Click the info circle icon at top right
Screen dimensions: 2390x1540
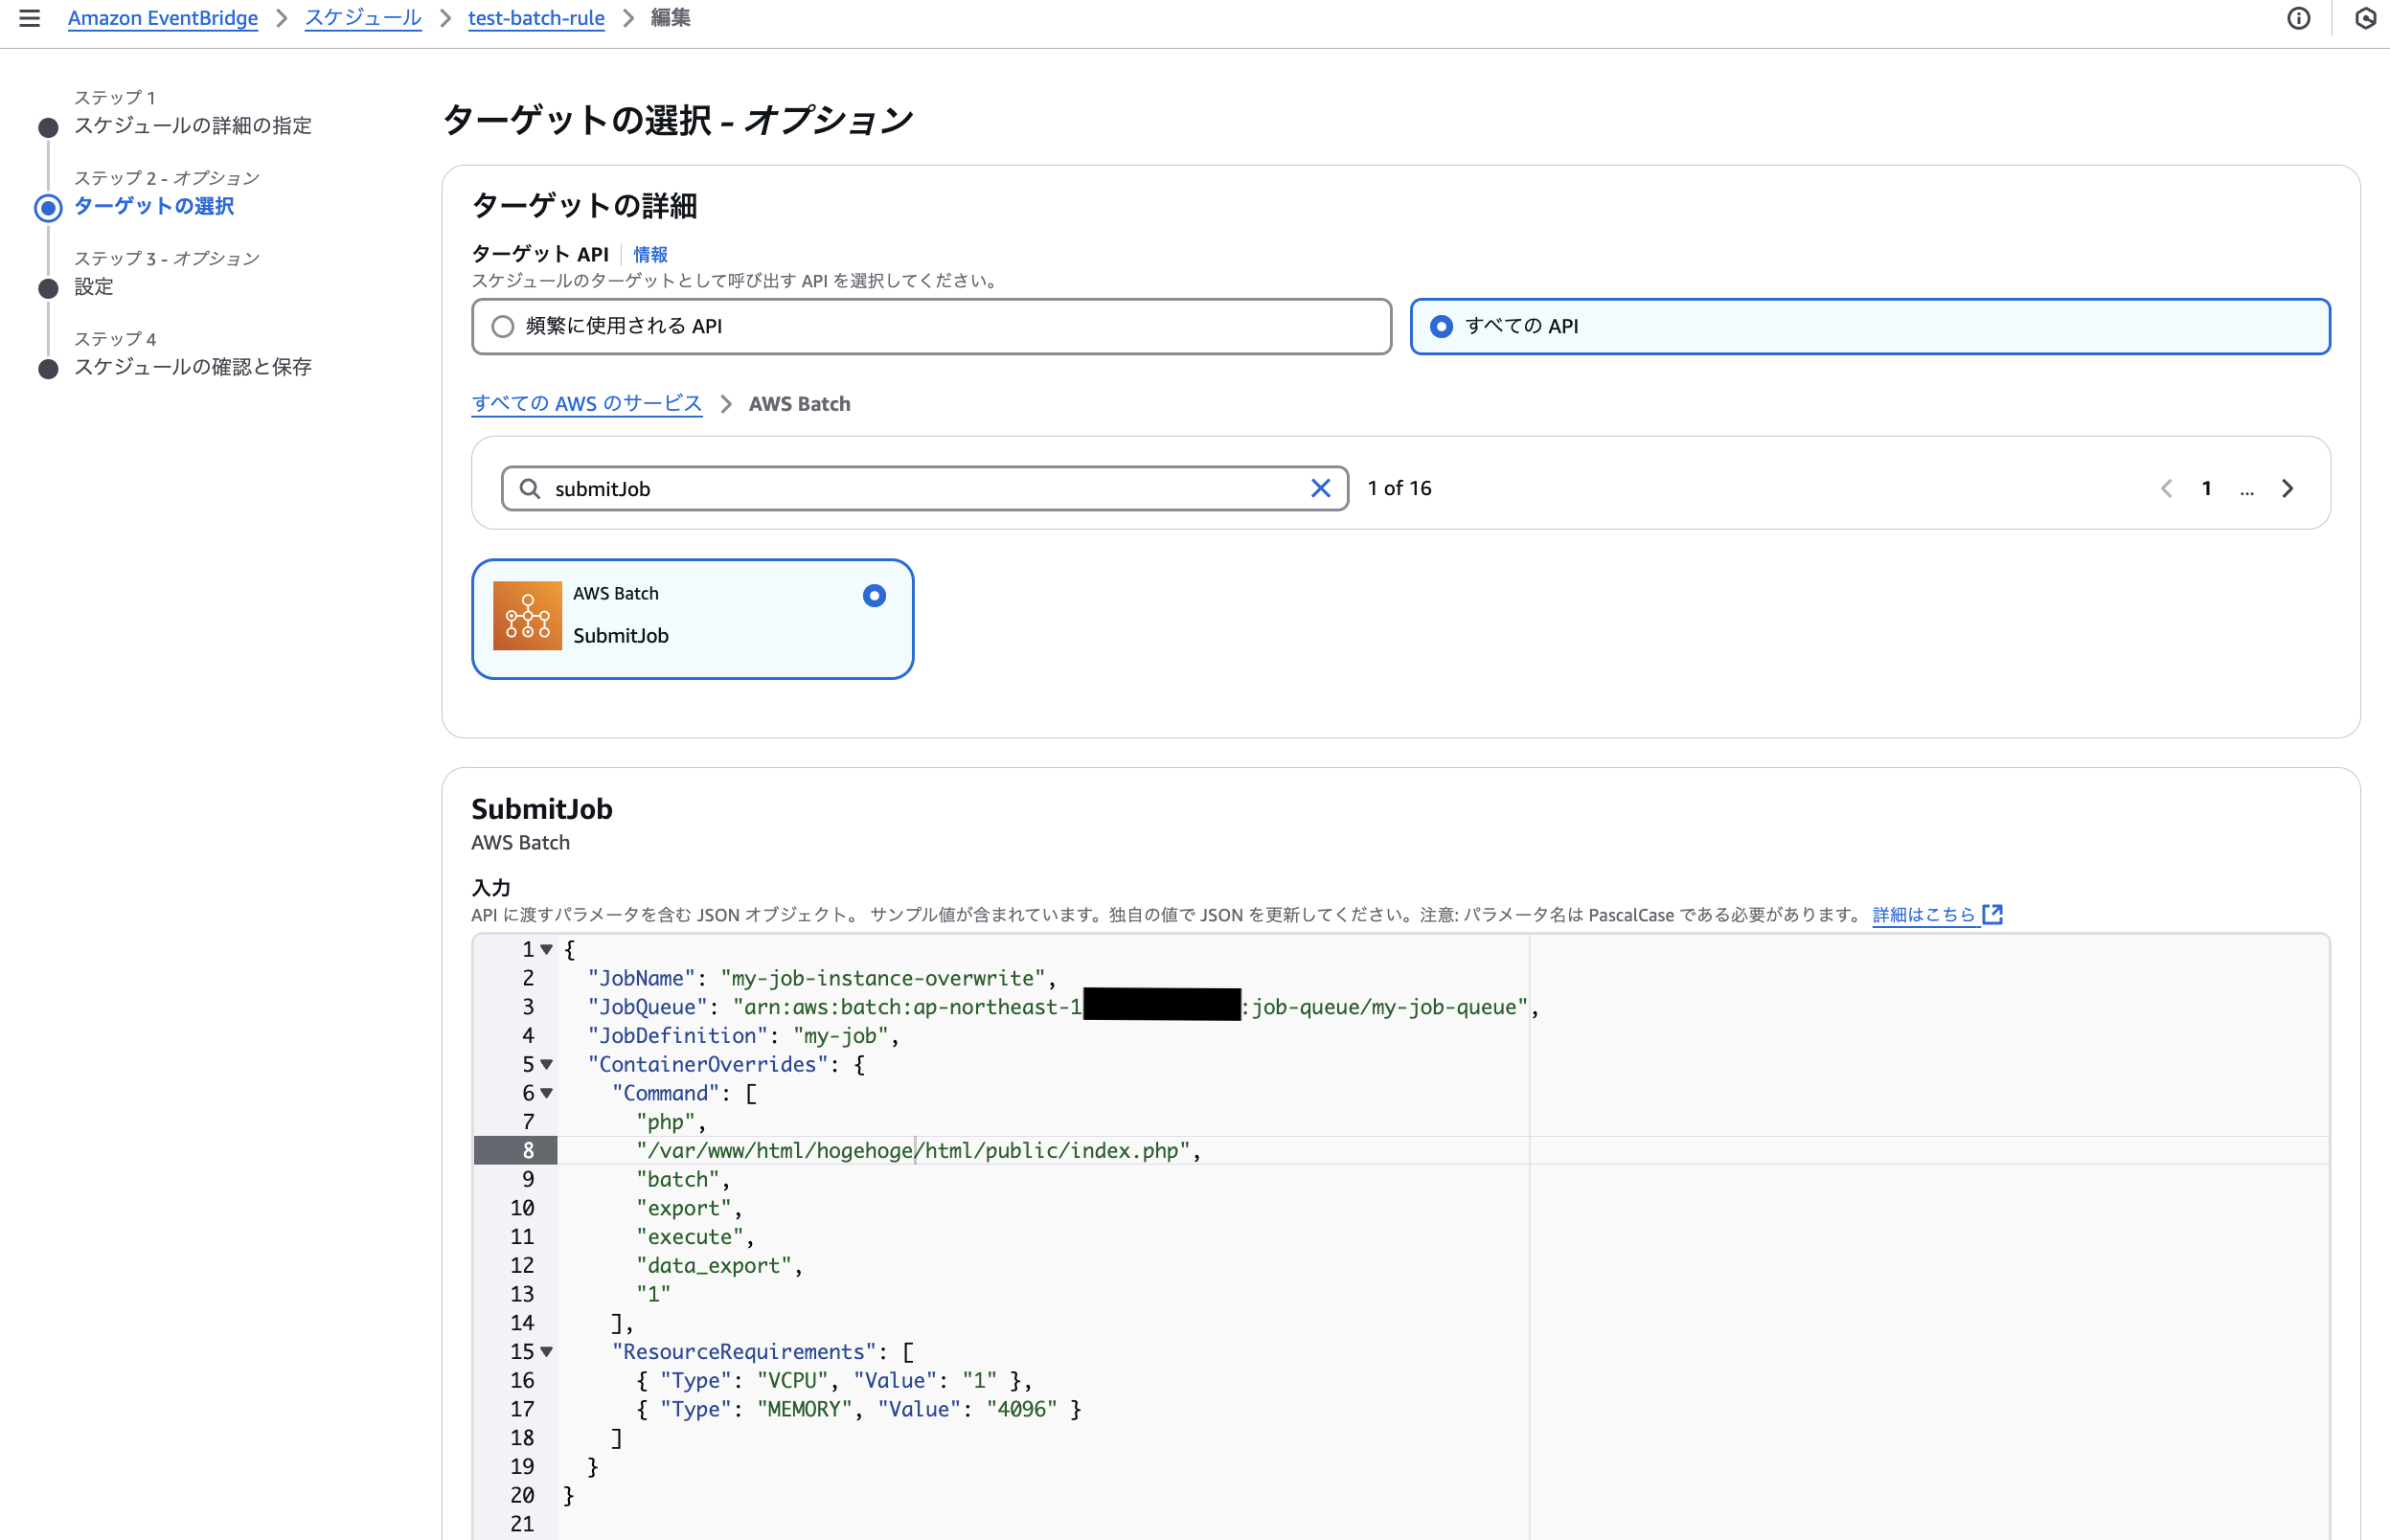point(2298,18)
